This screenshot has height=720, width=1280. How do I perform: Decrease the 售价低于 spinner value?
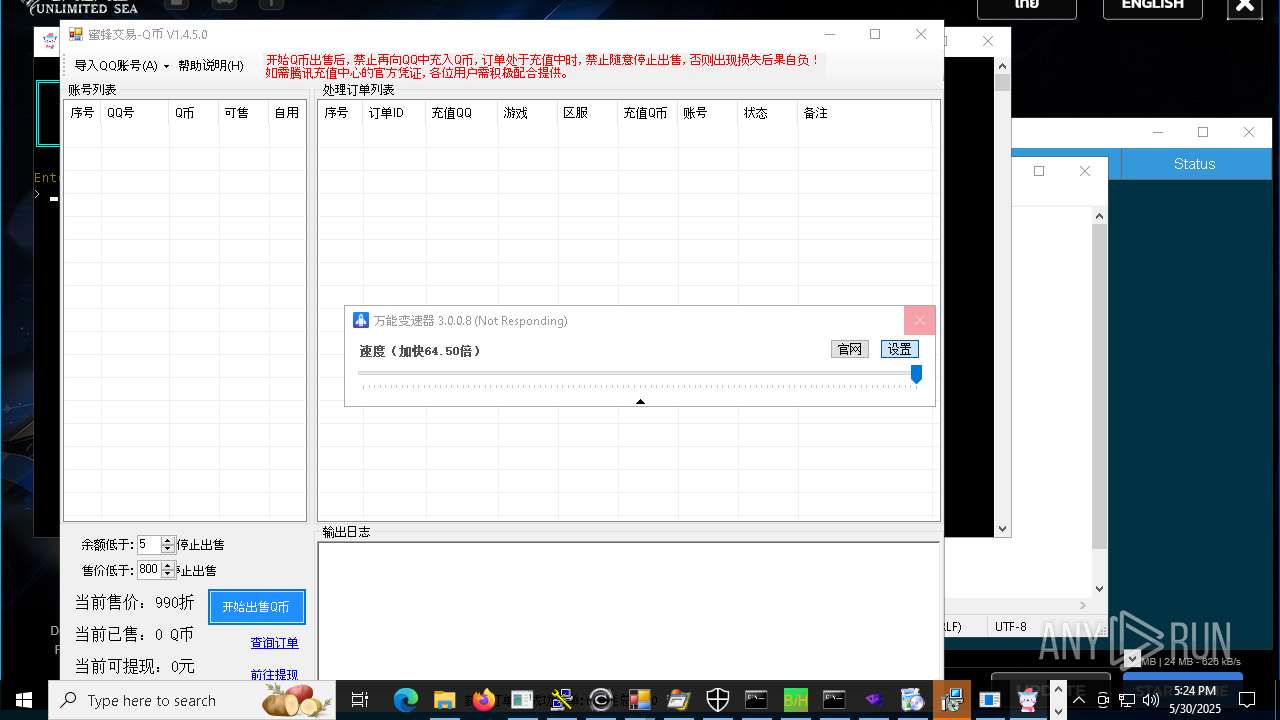tap(168, 574)
